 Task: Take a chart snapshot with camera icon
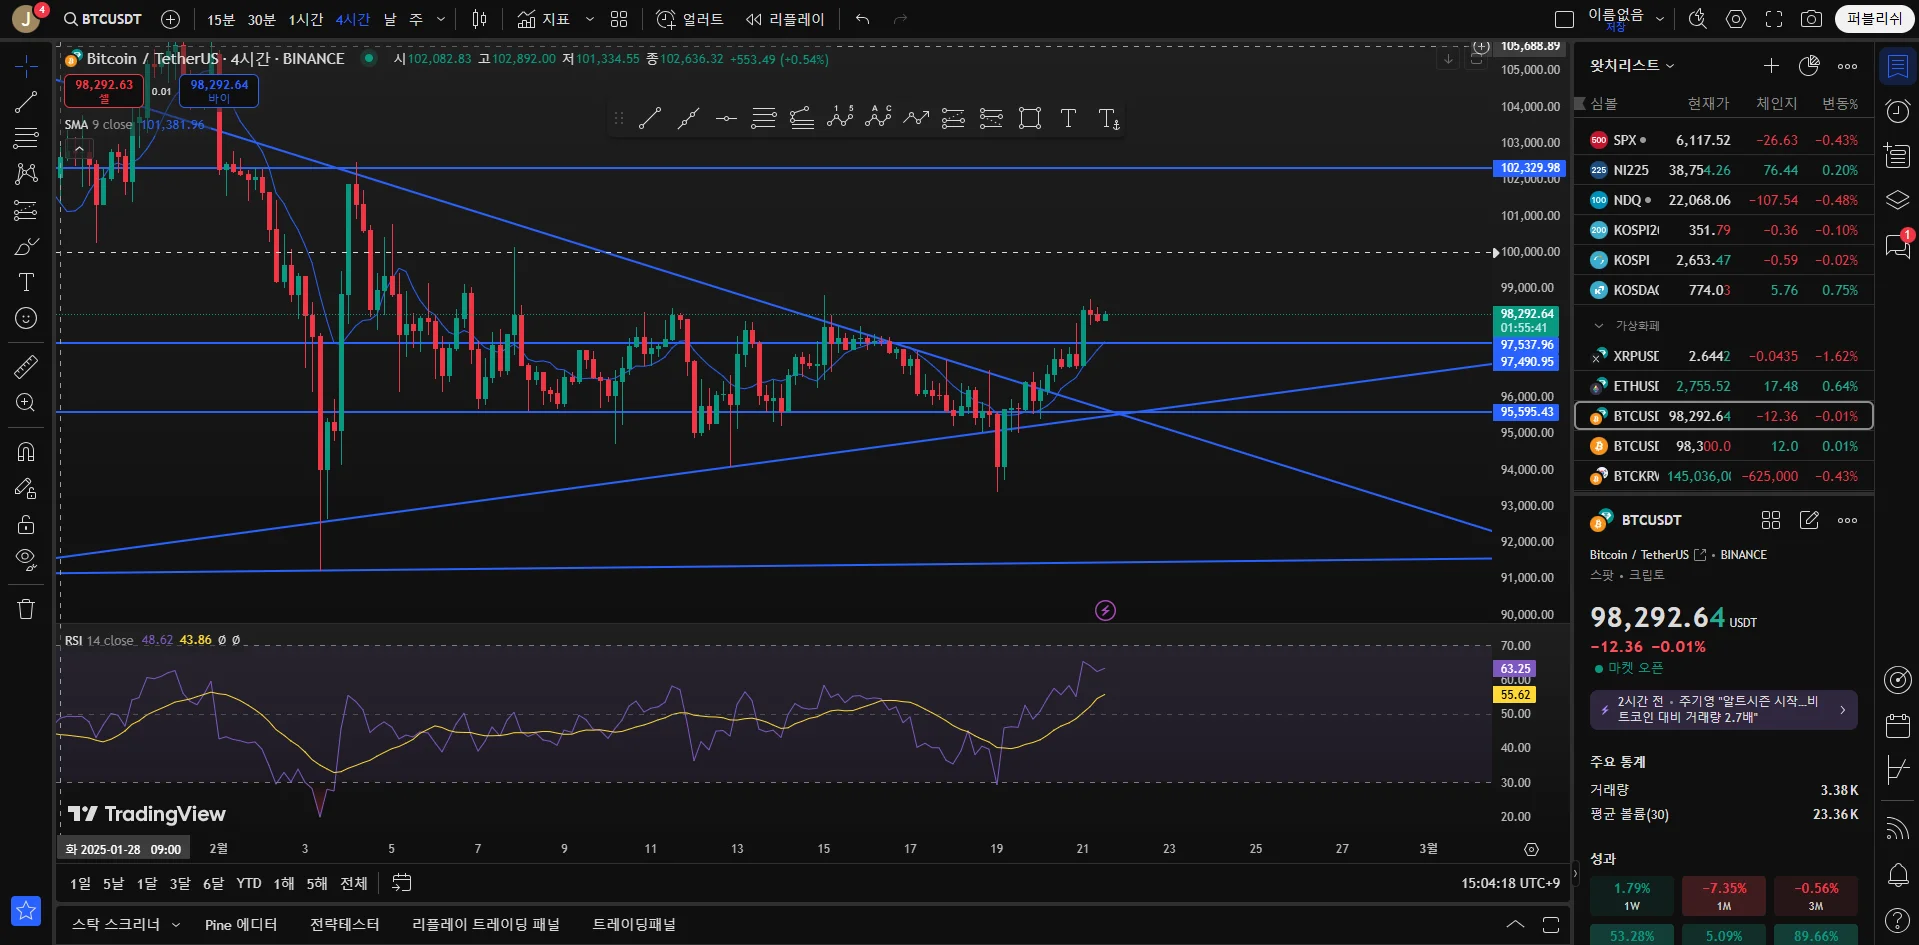pyautogui.click(x=1811, y=19)
